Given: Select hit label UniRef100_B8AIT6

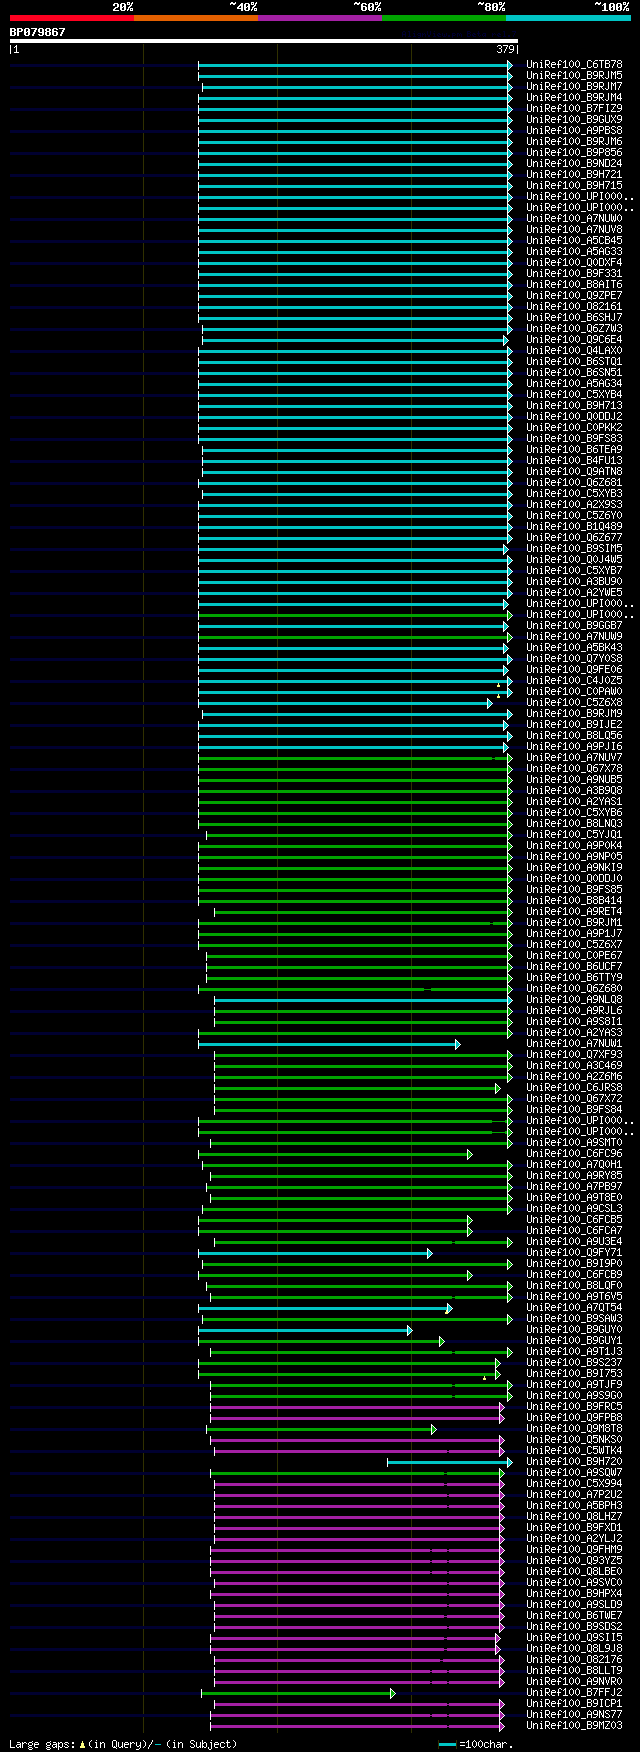Looking at the screenshot, I should tap(574, 285).
